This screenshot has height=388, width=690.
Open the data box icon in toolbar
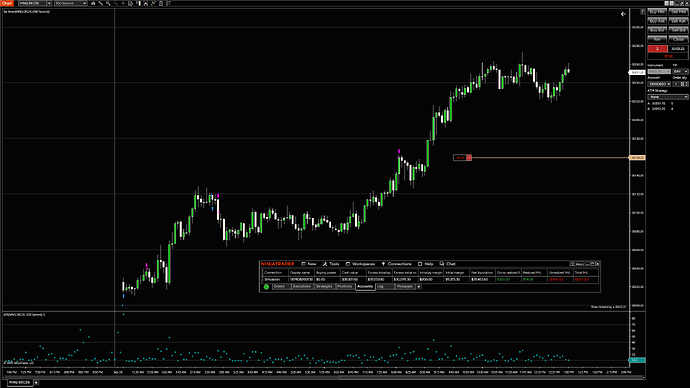[x=130, y=3]
